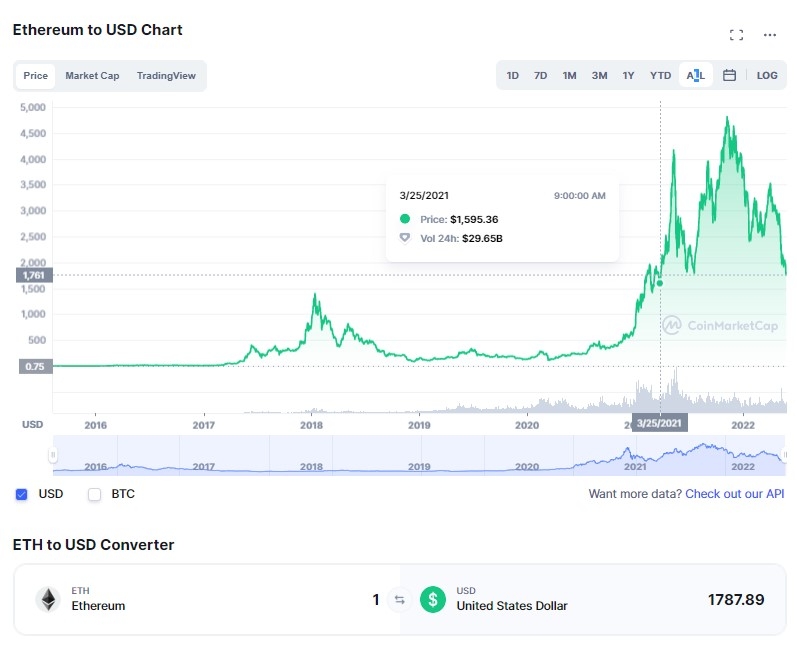This screenshot has width=797, height=645.
Task: Select the Price tab
Action: click(36, 76)
